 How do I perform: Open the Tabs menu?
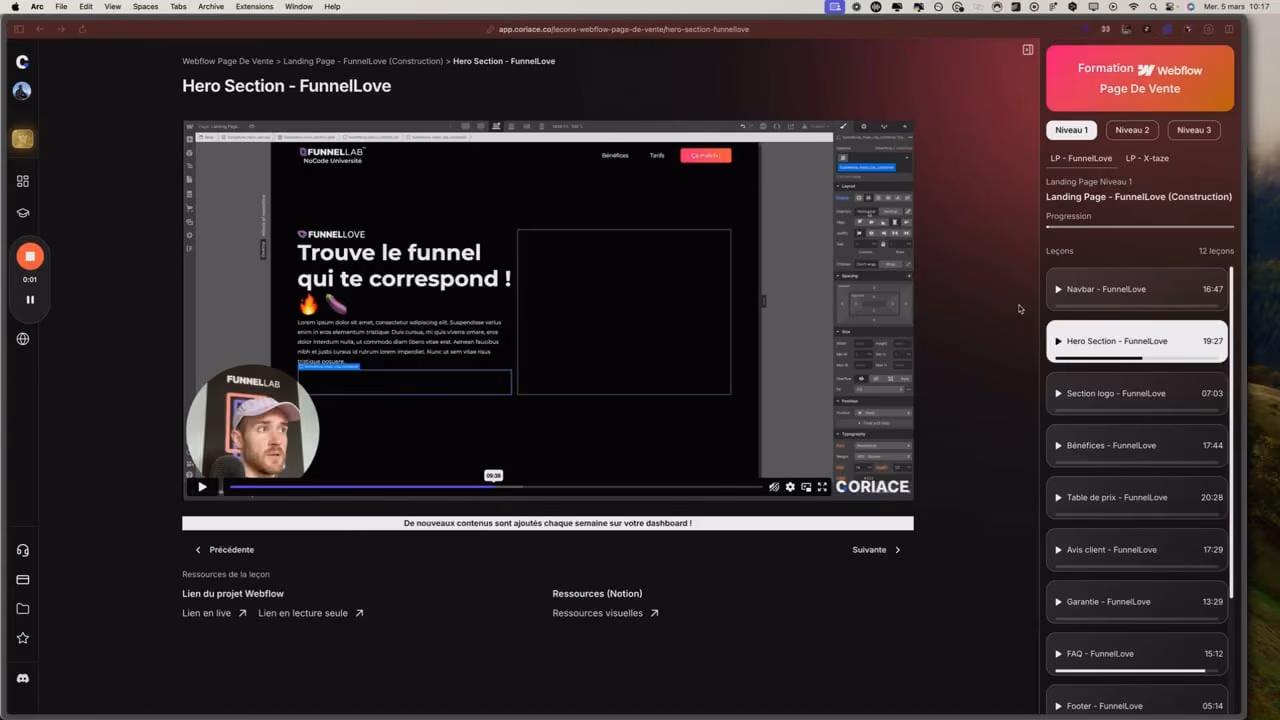click(178, 7)
